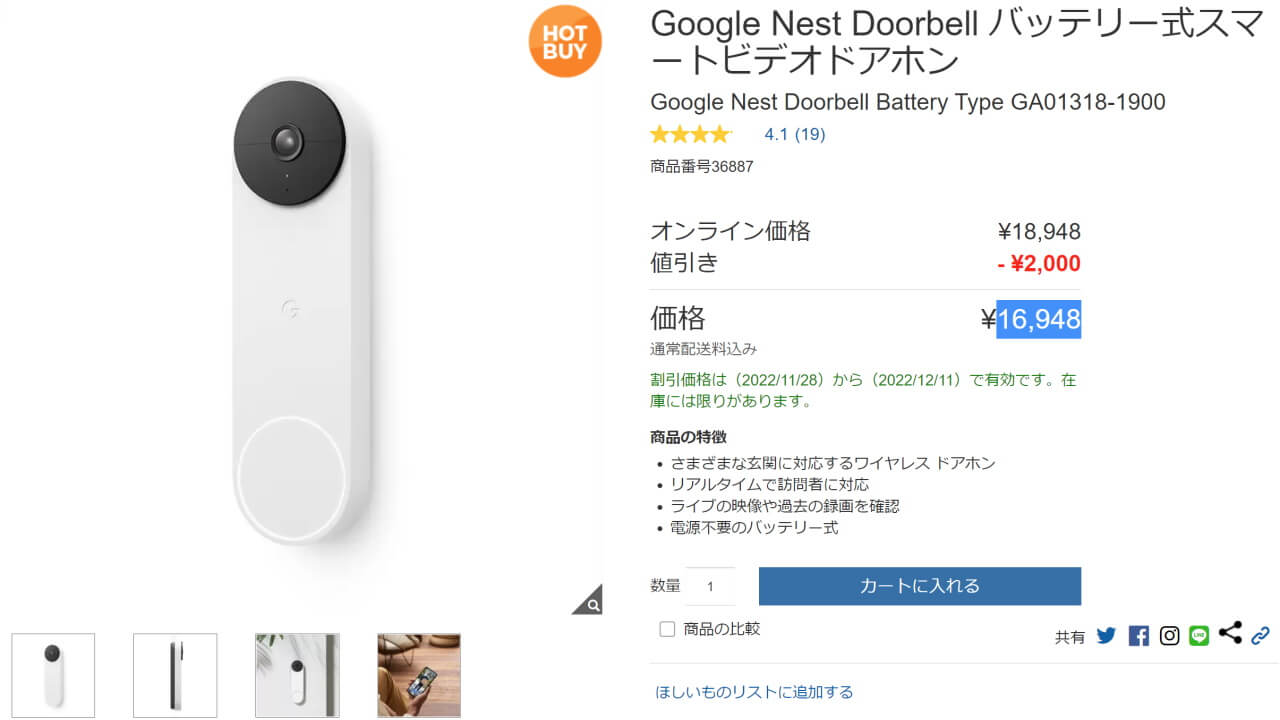Open the image zoom magnifier

click(x=592, y=603)
